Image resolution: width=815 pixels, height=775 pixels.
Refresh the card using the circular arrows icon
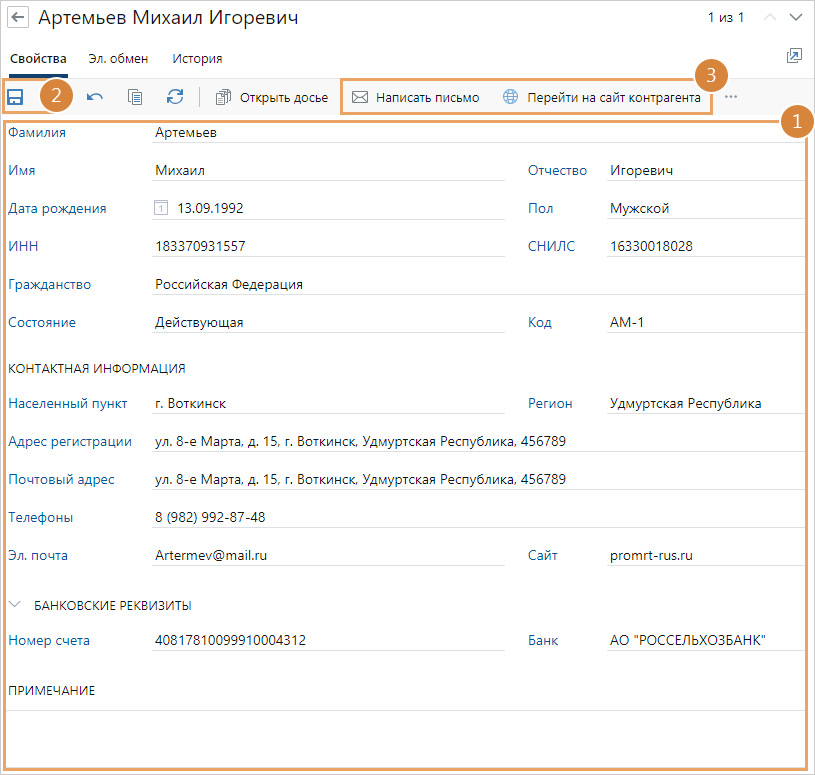[175, 97]
